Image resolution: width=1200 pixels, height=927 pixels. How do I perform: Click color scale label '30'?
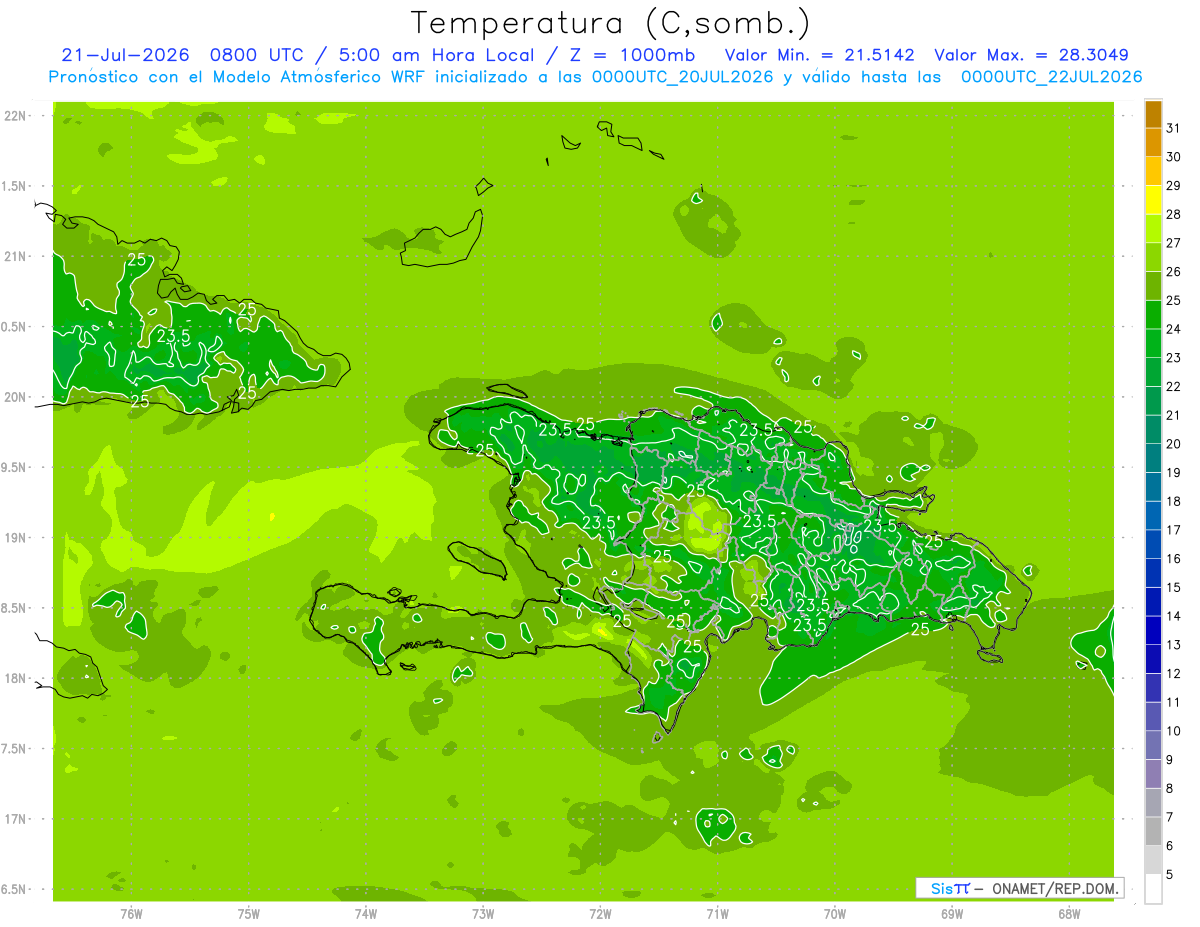(x=1174, y=157)
